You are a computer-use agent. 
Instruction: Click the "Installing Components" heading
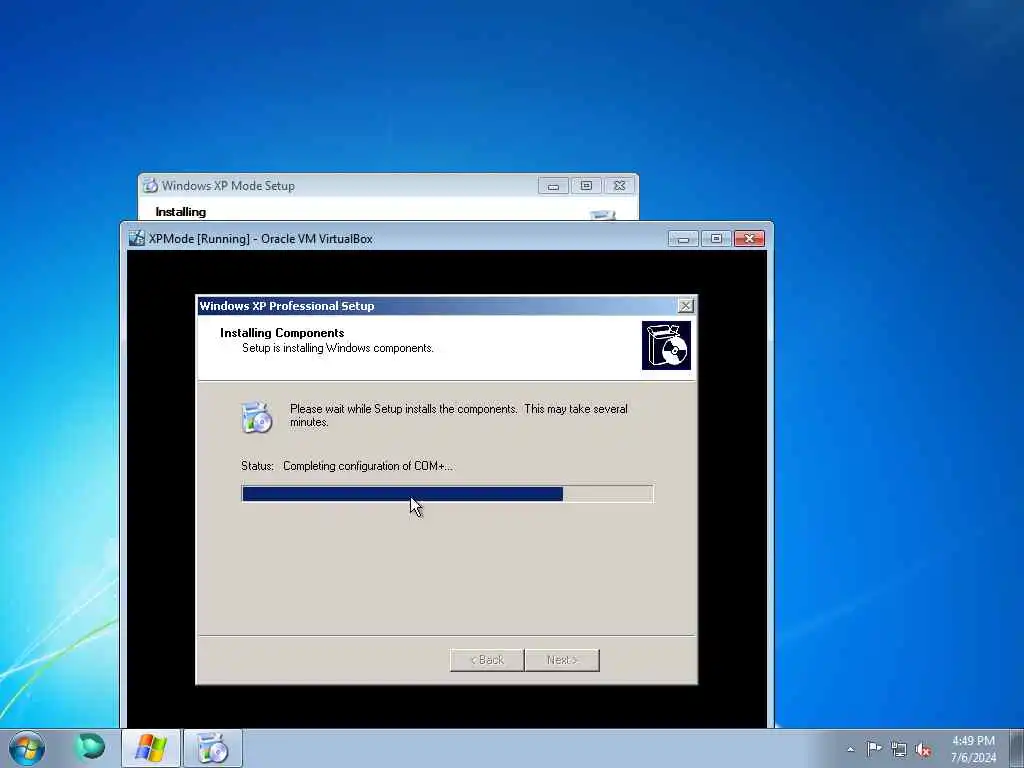tap(282, 332)
